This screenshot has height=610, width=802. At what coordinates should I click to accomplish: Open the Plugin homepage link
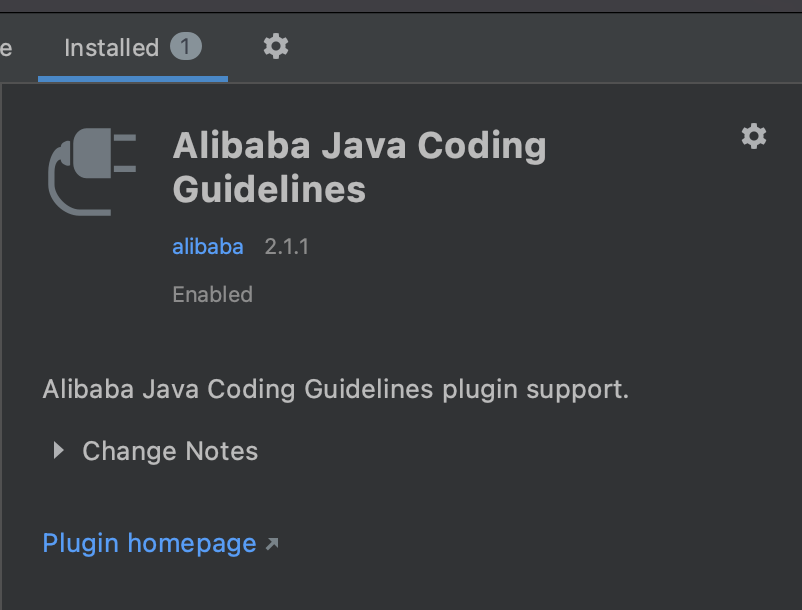coord(149,543)
